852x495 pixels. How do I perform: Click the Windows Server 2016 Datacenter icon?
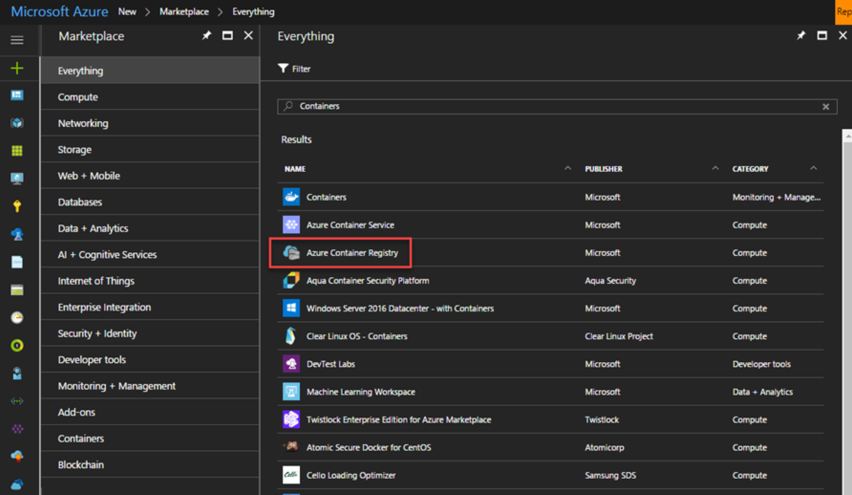(x=291, y=308)
